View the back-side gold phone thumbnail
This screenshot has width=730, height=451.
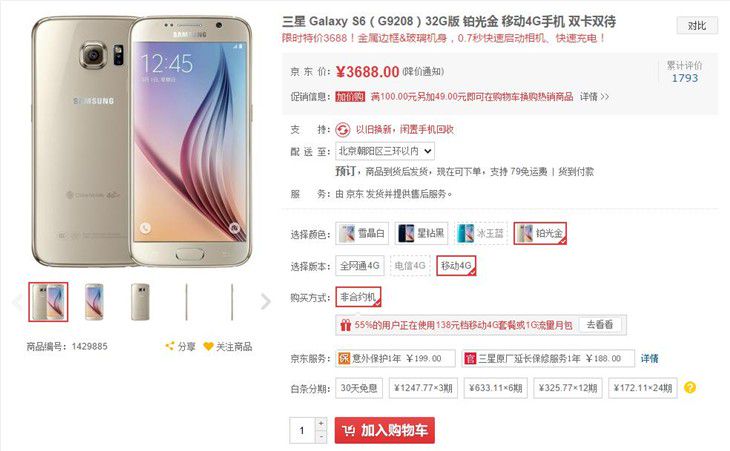pos(140,302)
